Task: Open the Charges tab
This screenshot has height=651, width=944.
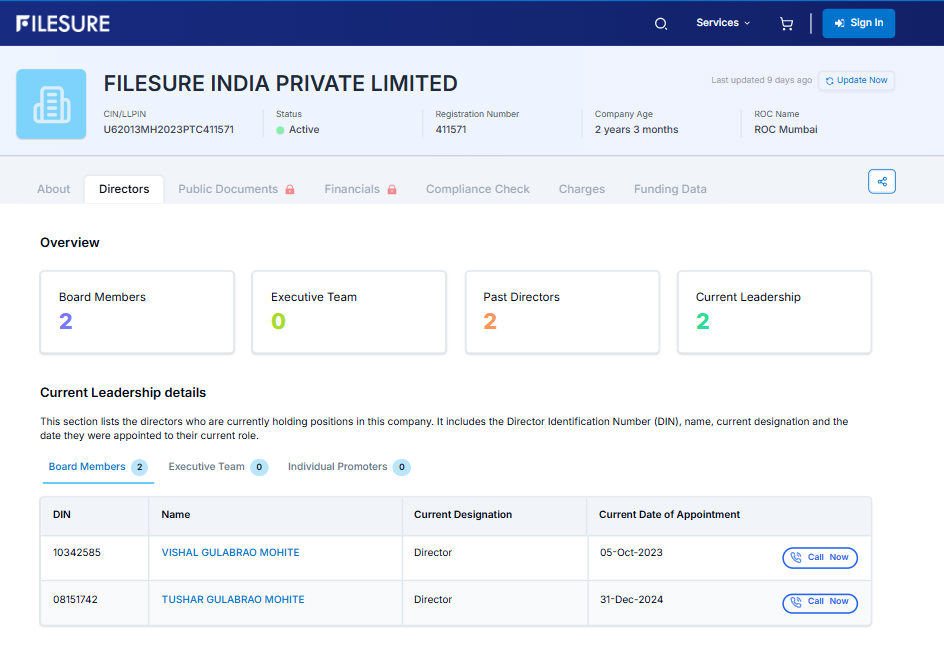Action: [581, 189]
